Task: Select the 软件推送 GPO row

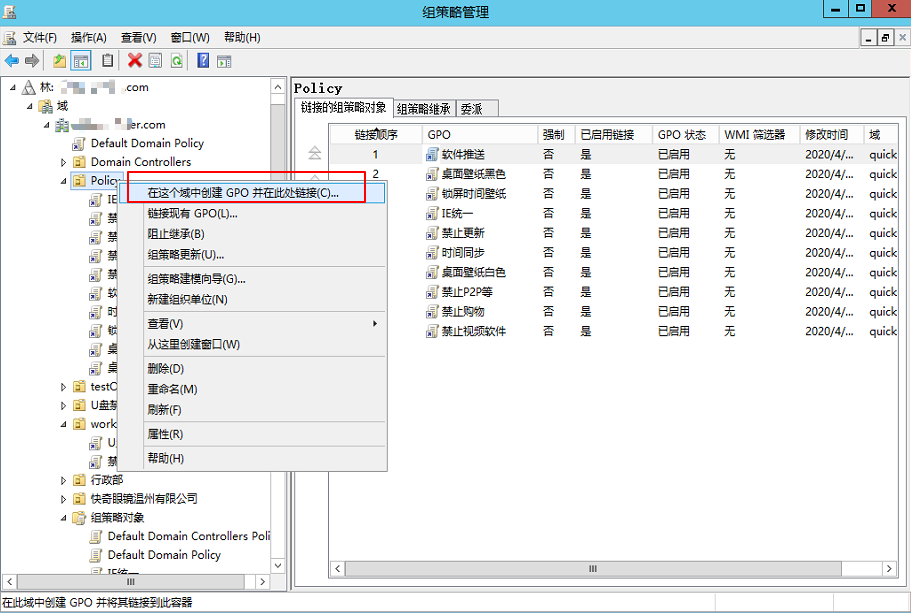Action: (463, 154)
